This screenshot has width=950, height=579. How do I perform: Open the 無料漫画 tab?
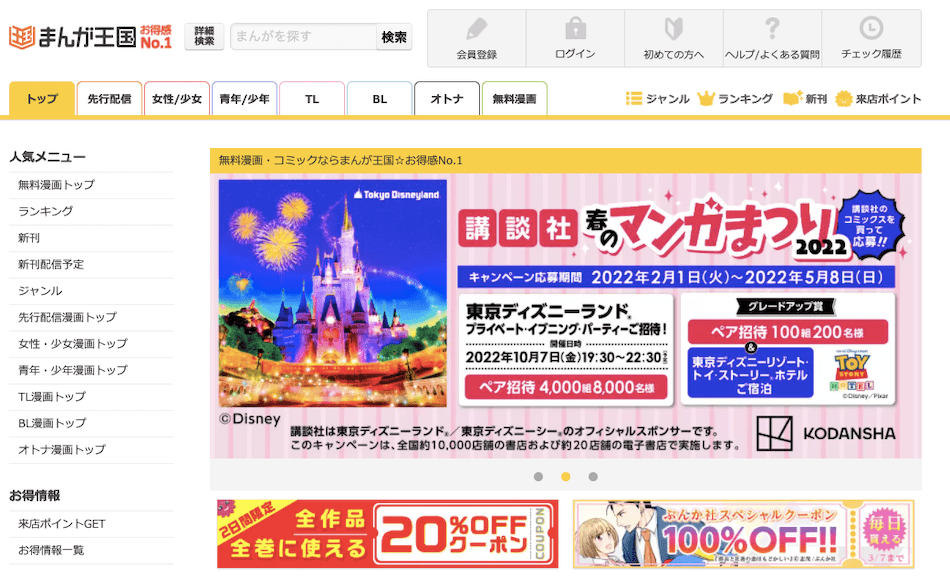514,99
